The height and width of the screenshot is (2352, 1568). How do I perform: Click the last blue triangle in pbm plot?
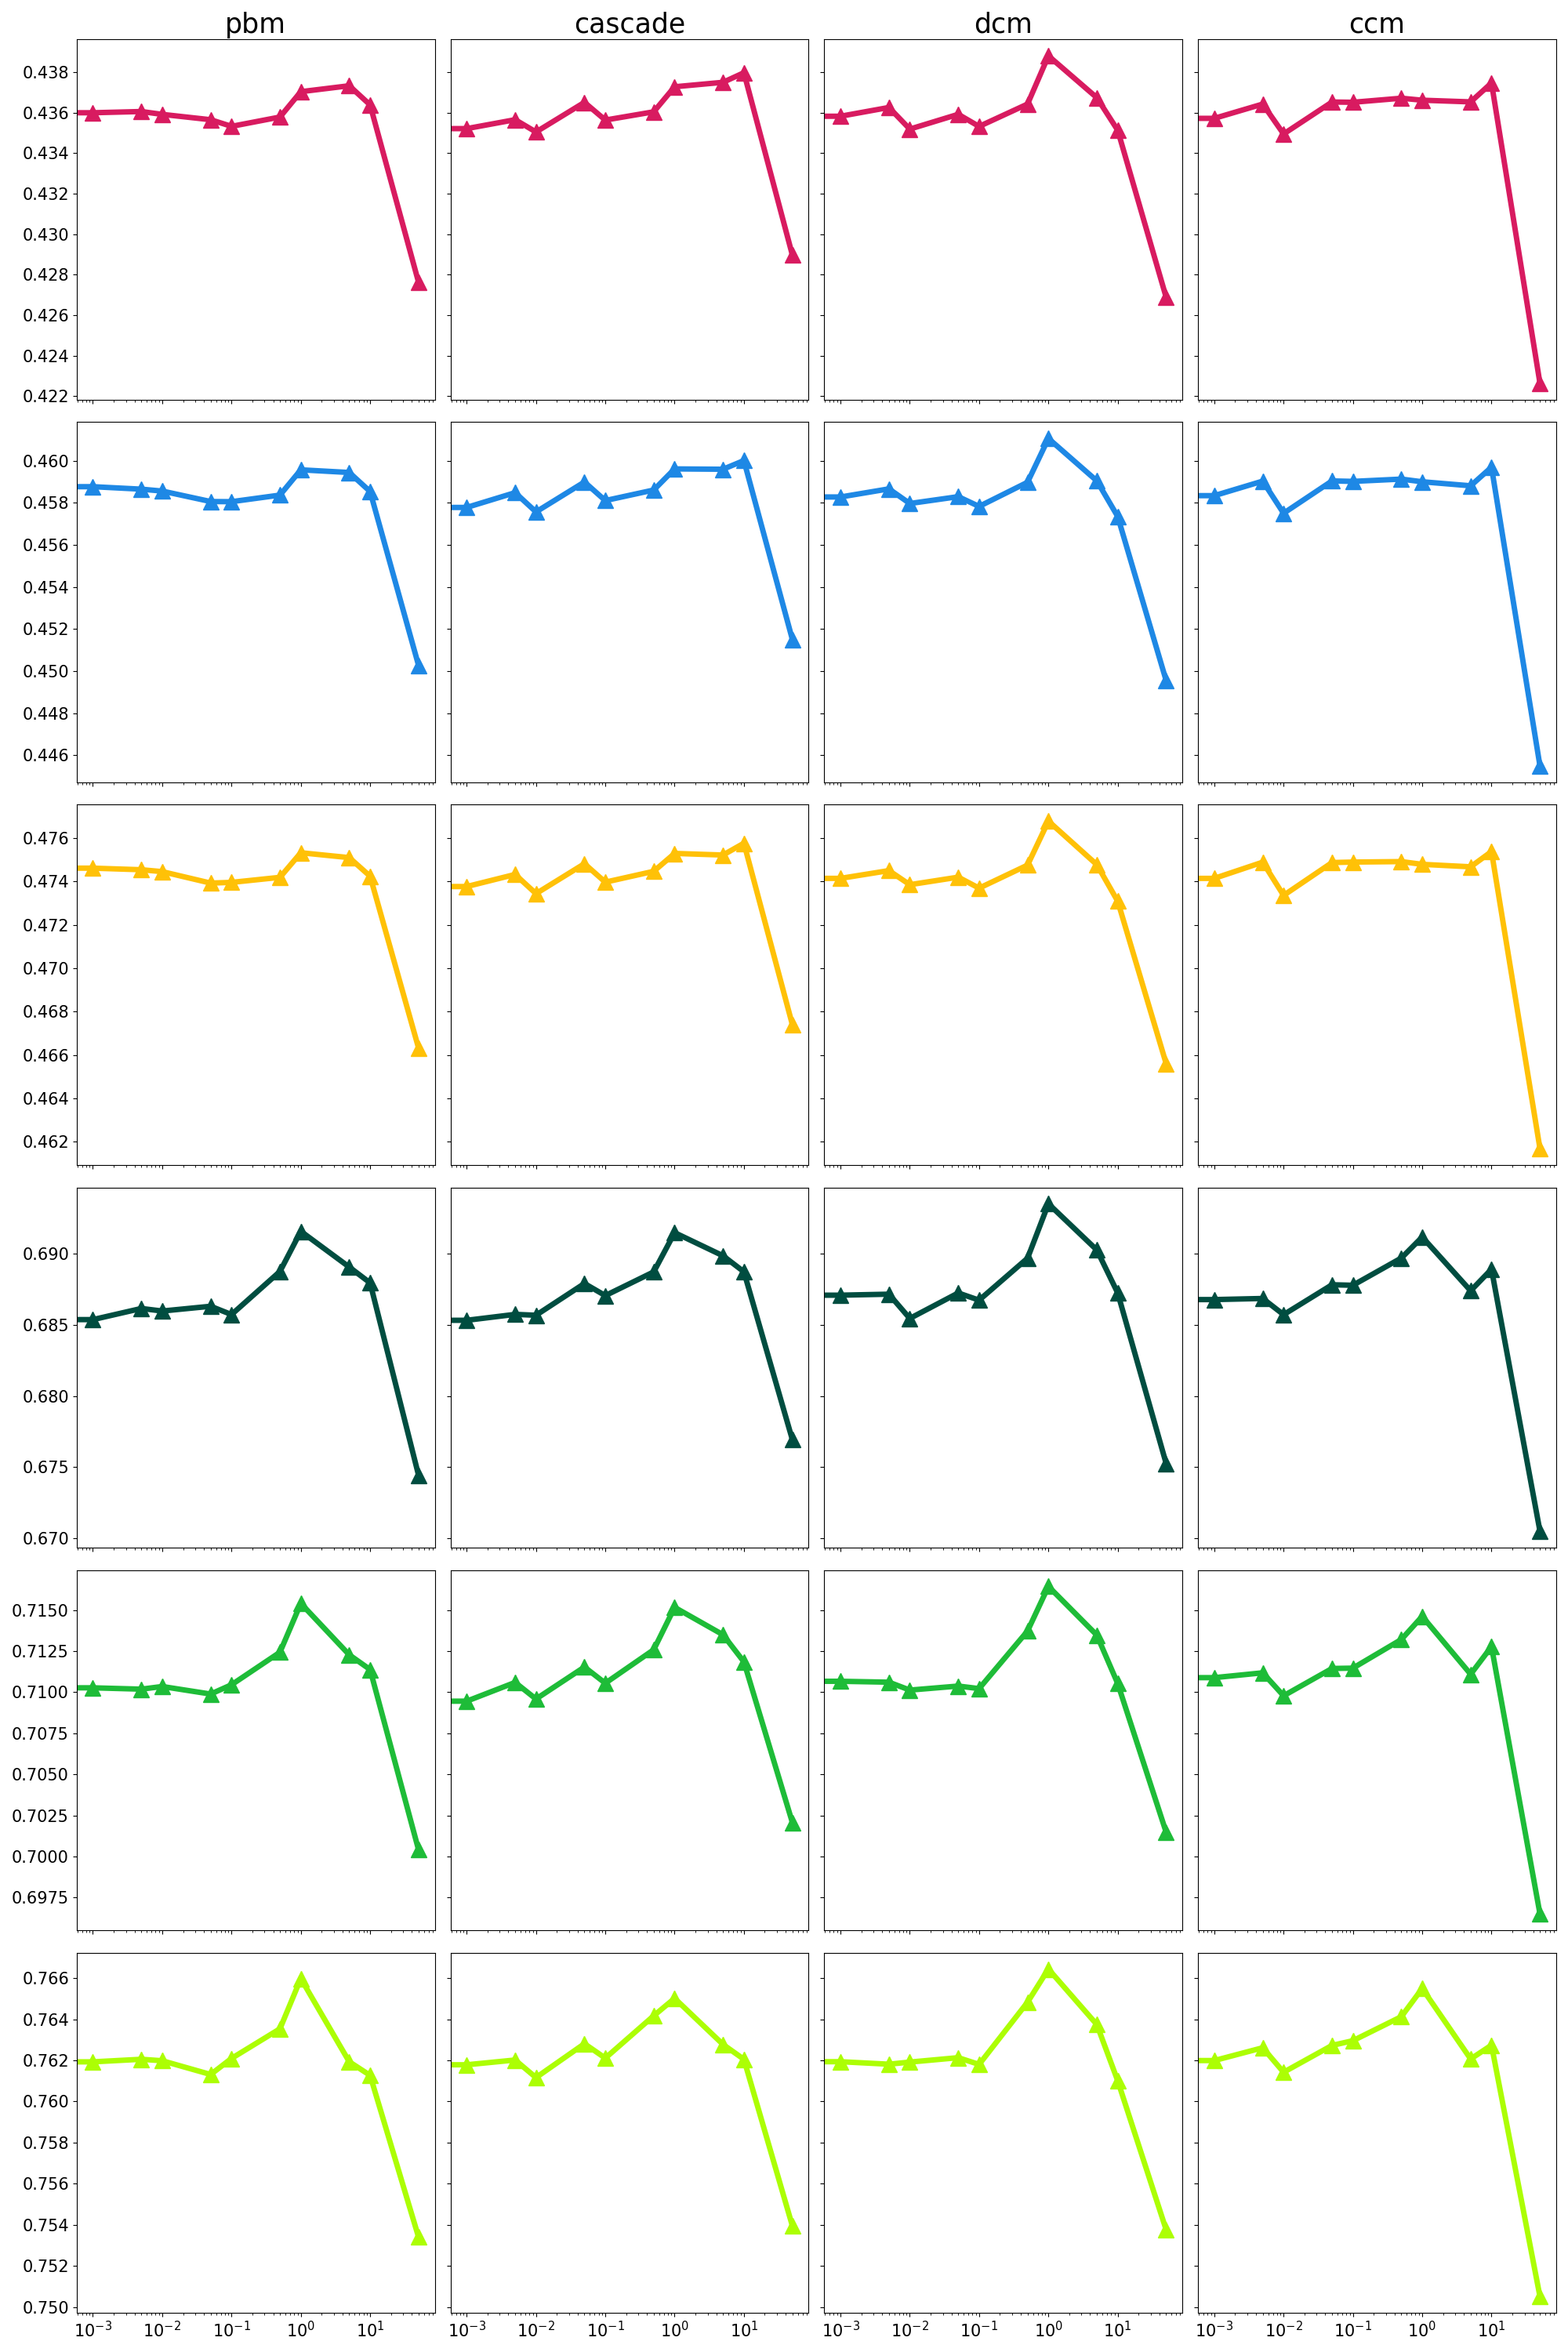click(419, 666)
